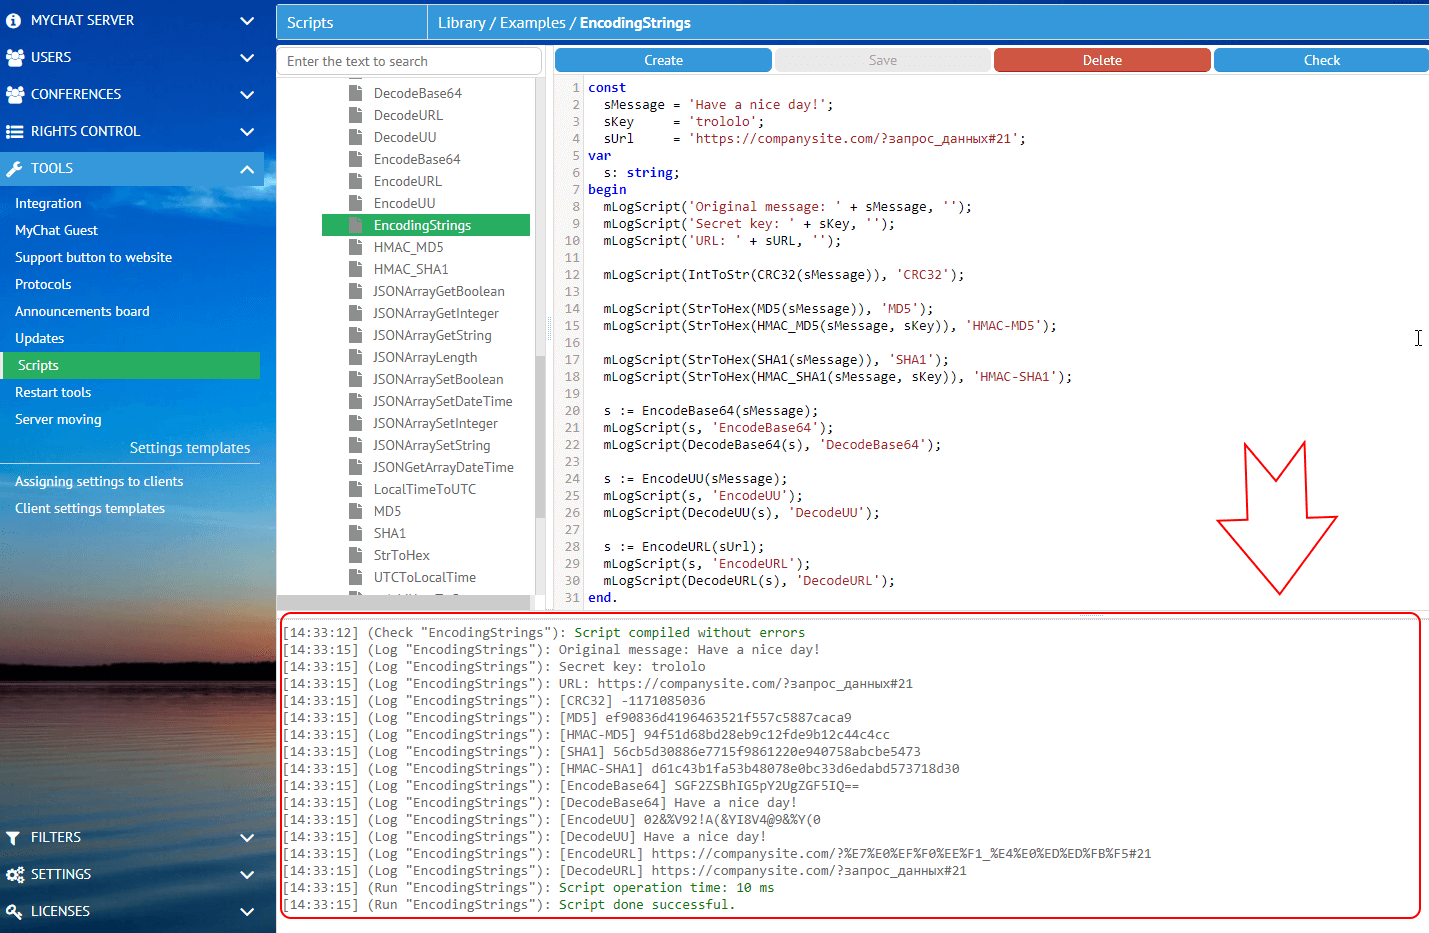Expand the MyChat Server section chevron
Screen dimensions: 1429x933
pyautogui.click(x=247, y=21)
